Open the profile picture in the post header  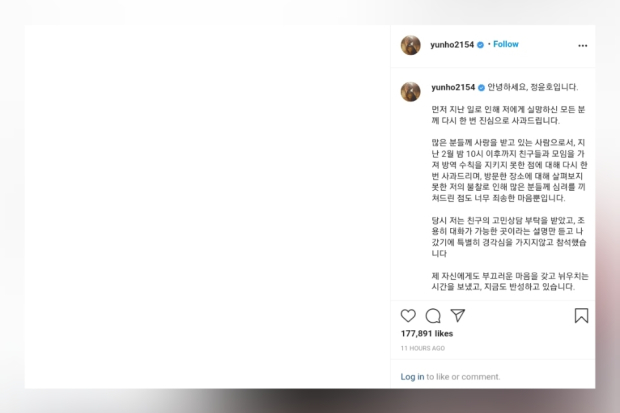[411, 45]
